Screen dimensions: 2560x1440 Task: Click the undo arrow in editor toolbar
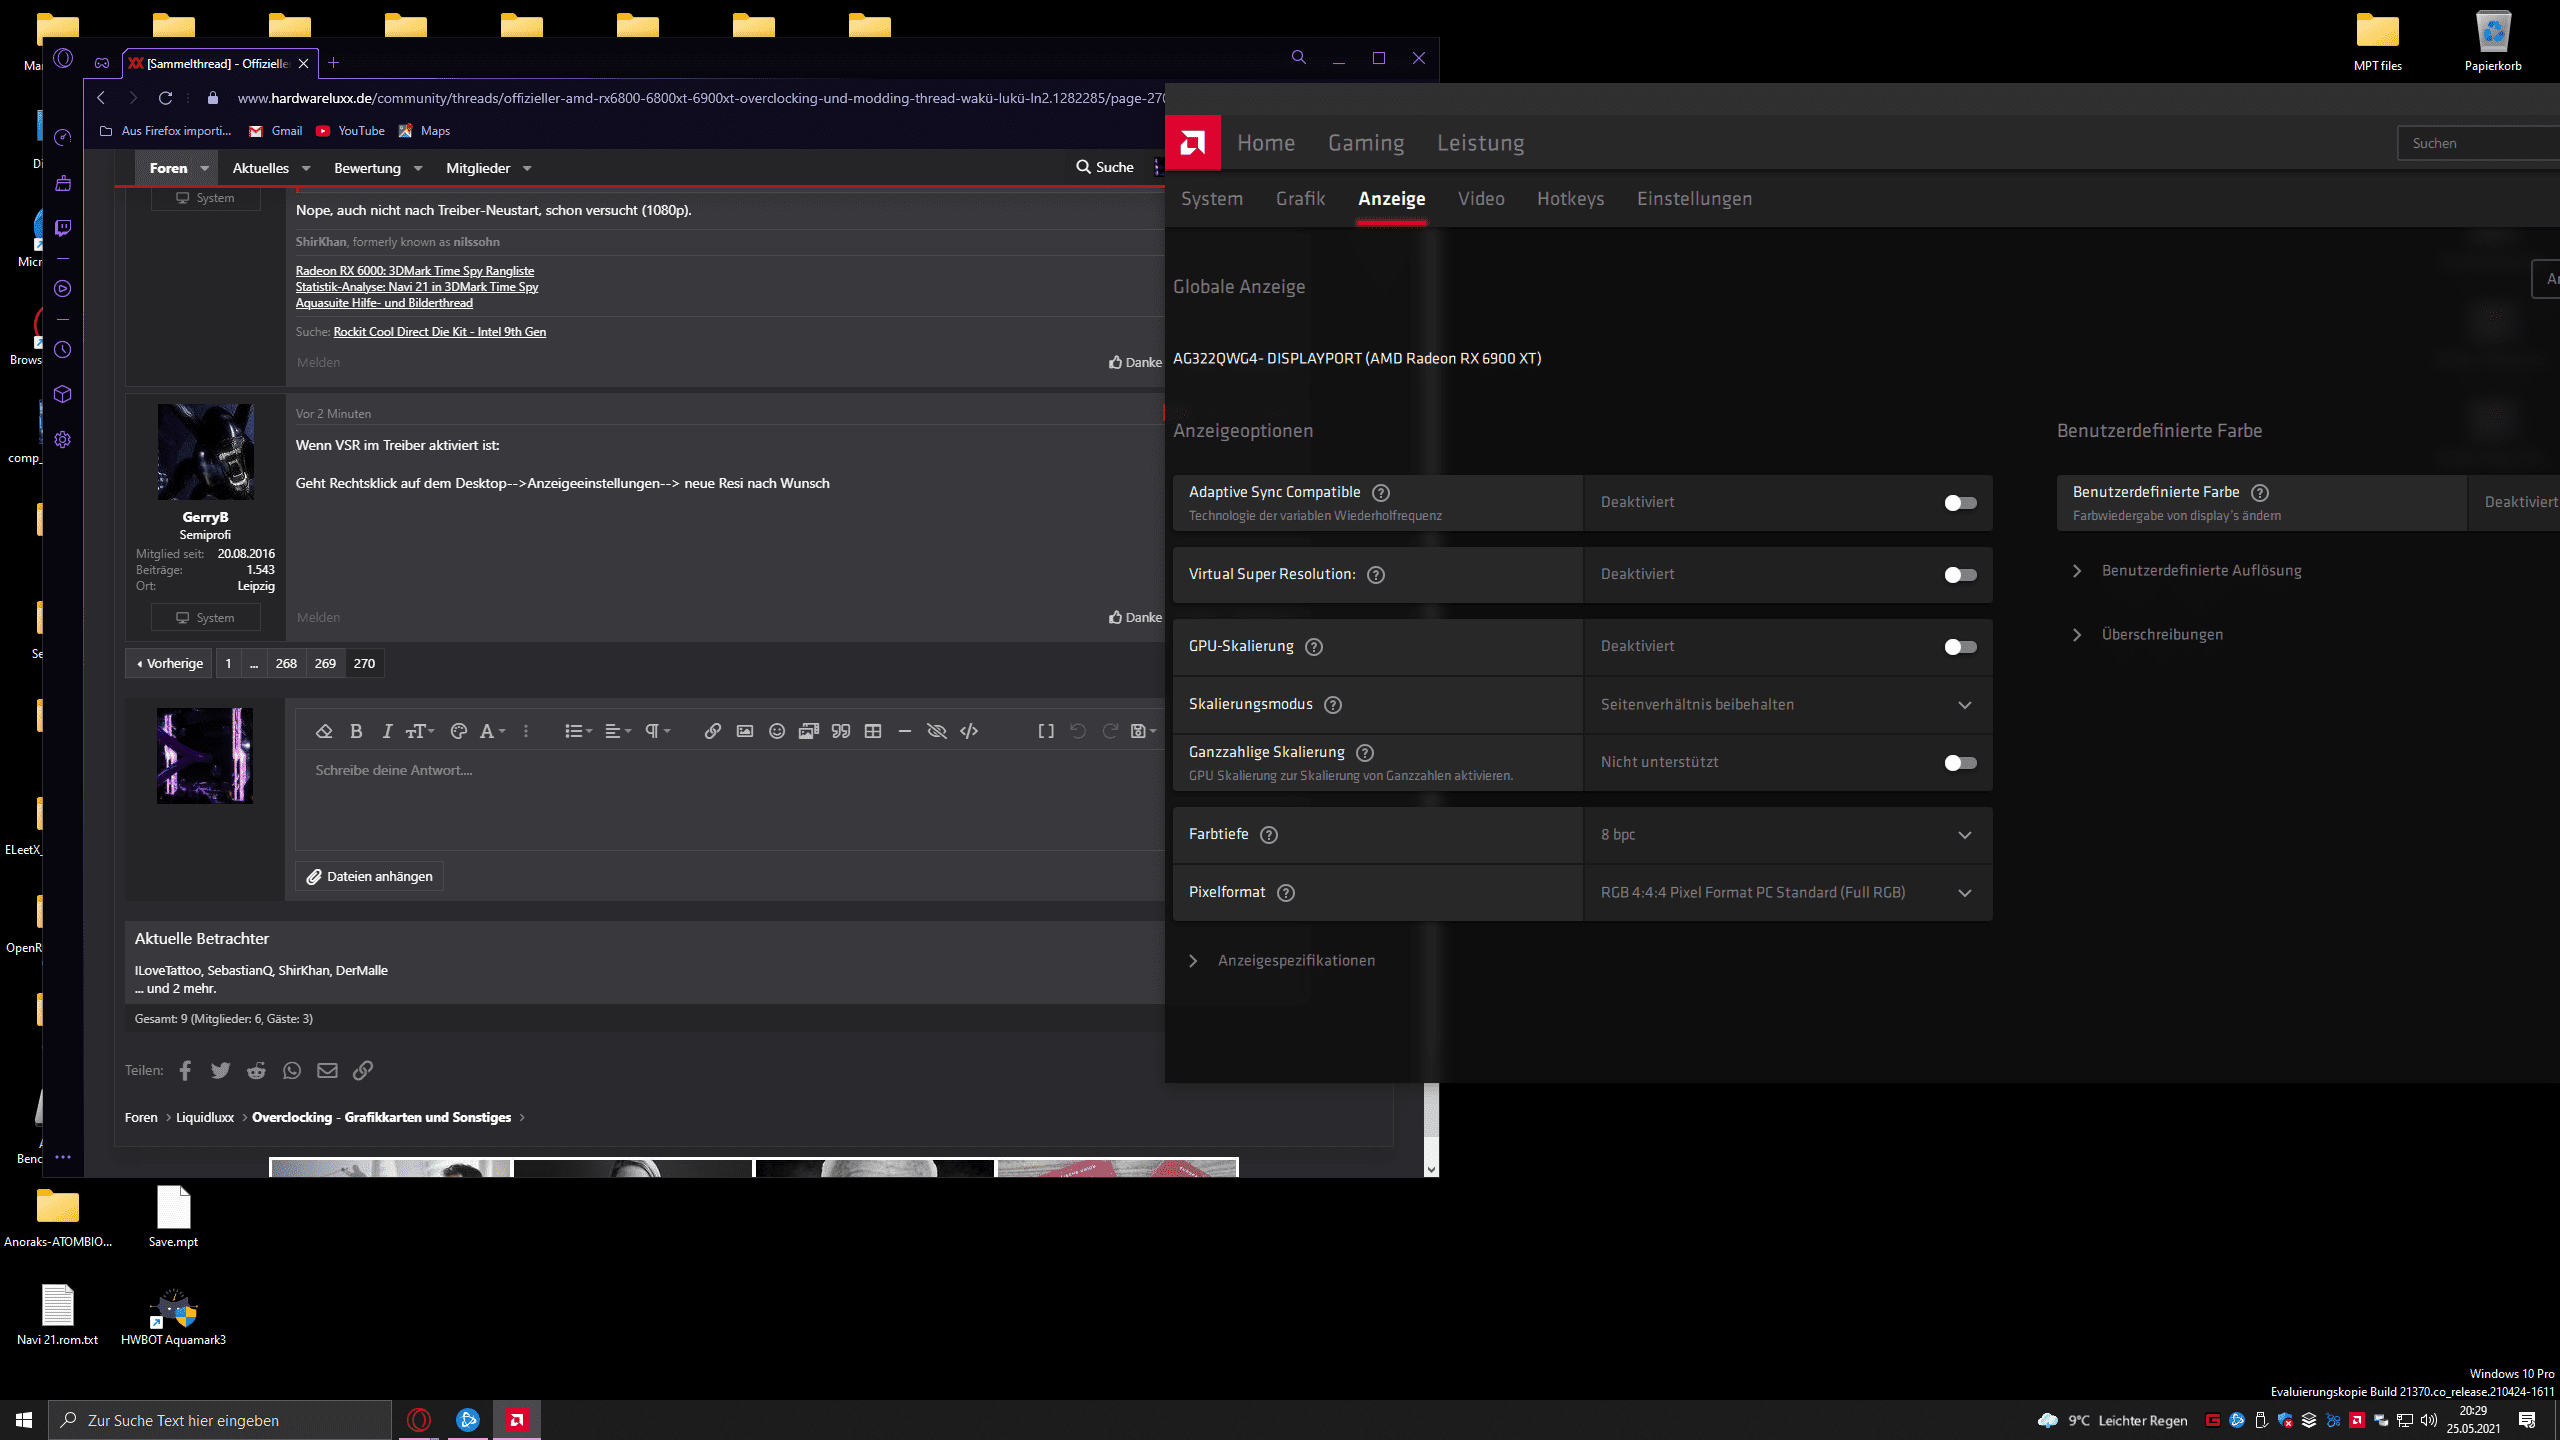(1078, 731)
